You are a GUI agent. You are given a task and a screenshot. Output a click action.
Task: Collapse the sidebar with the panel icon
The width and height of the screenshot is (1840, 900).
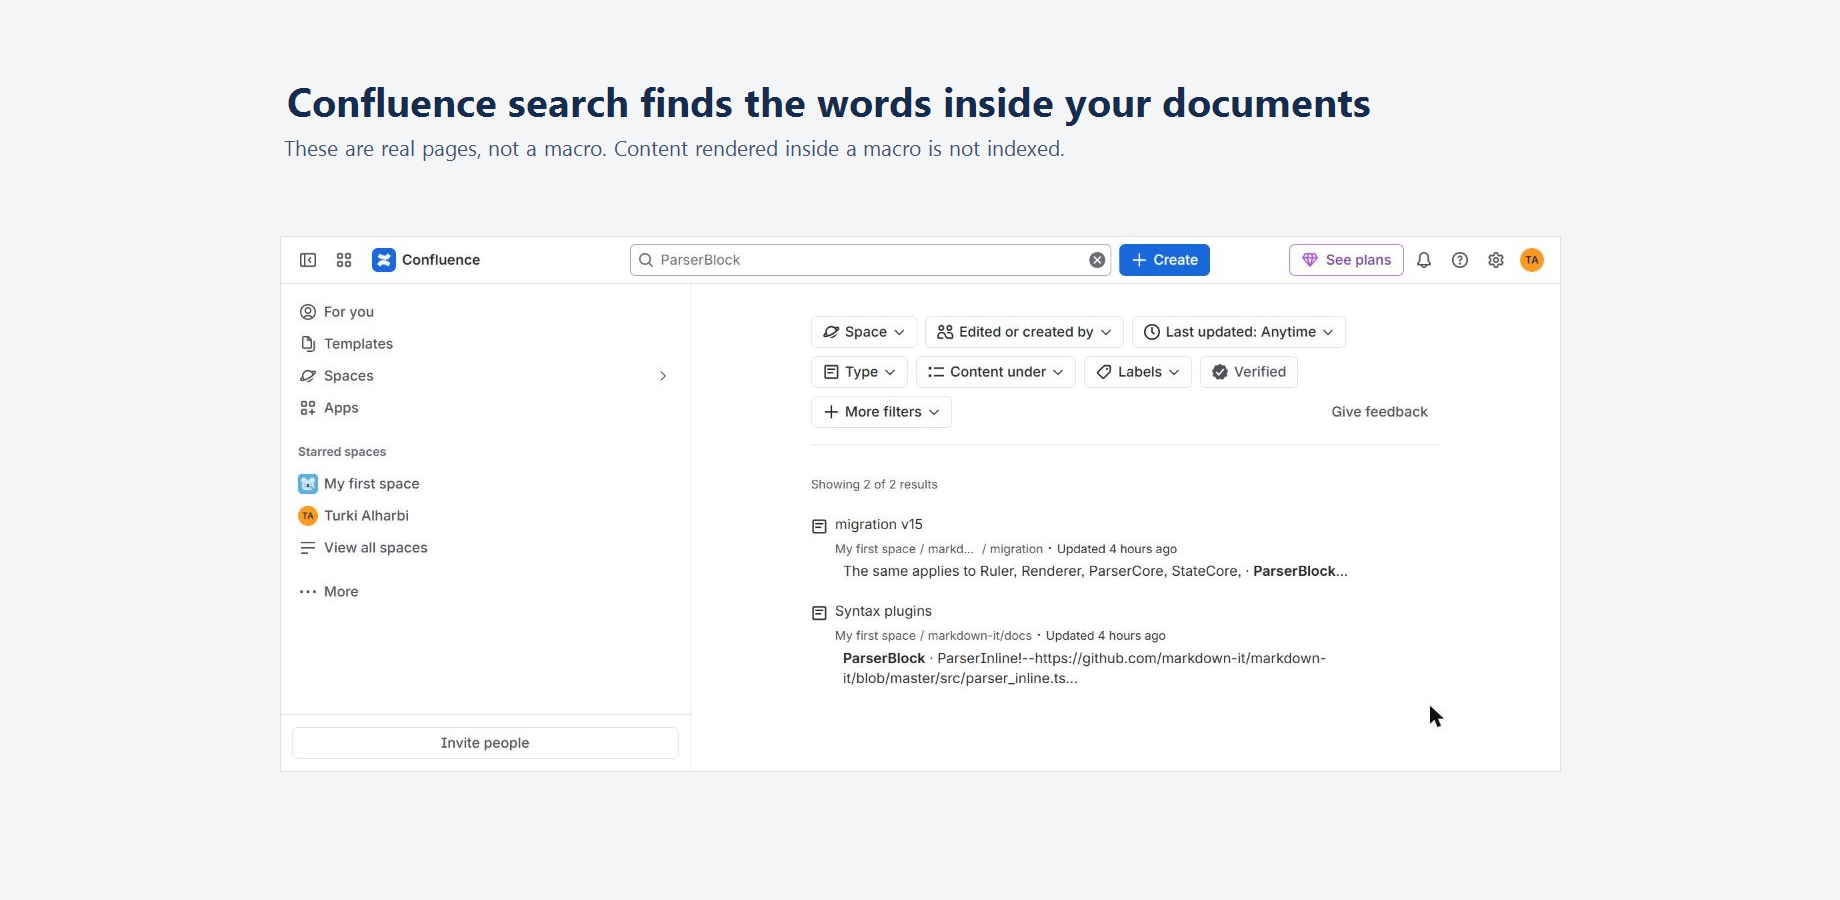point(308,260)
